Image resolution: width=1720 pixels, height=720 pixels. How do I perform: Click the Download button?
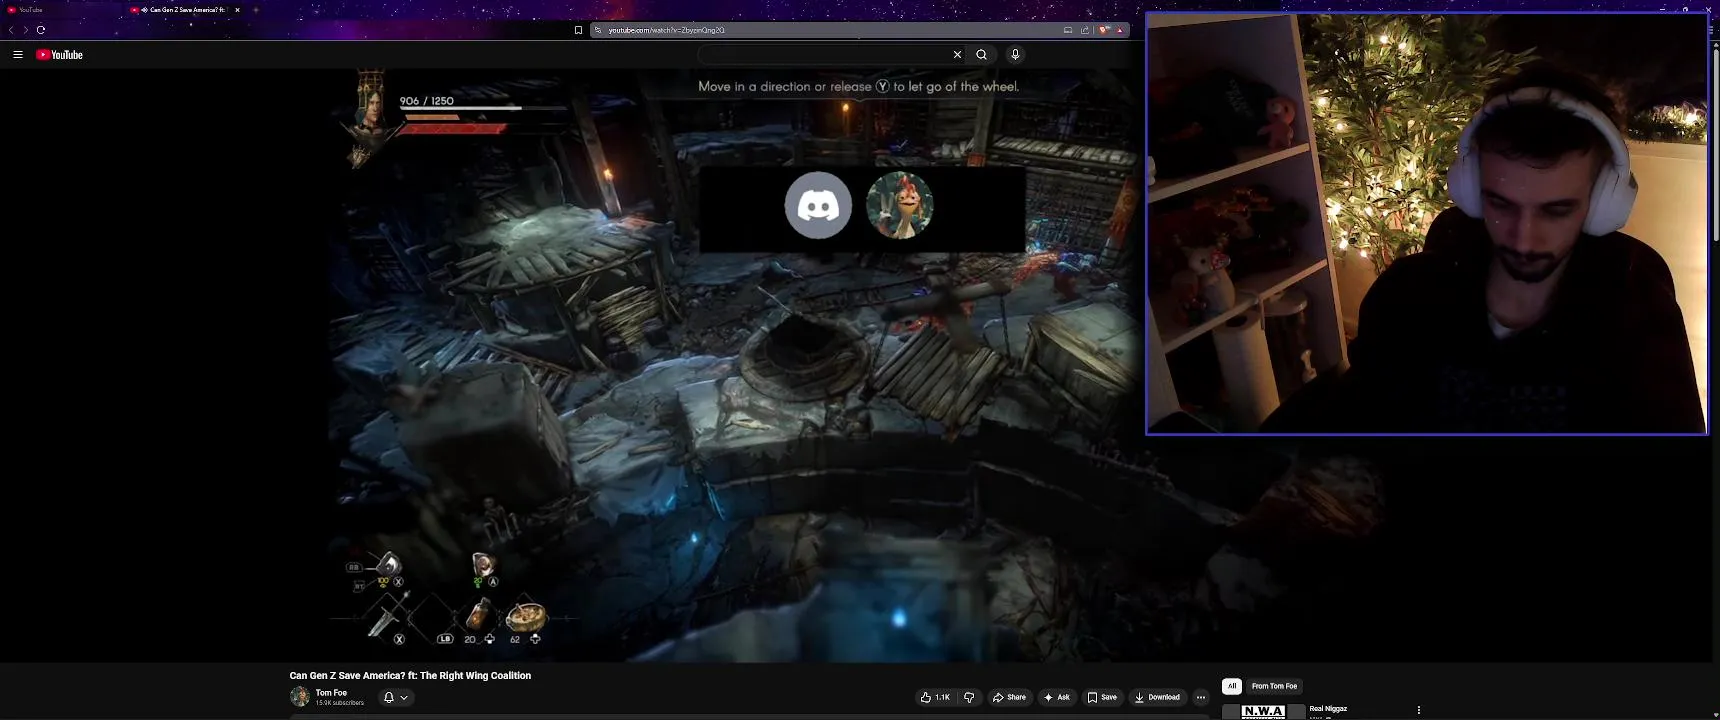[1157, 697]
